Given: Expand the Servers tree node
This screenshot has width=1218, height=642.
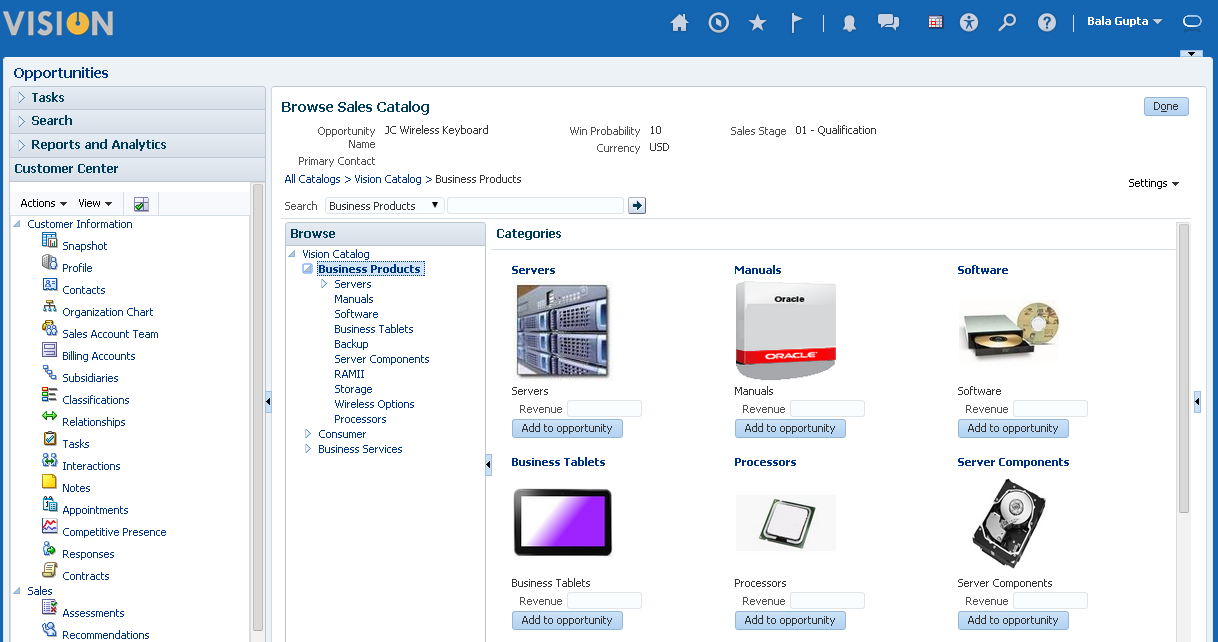Looking at the screenshot, I should [x=324, y=284].
